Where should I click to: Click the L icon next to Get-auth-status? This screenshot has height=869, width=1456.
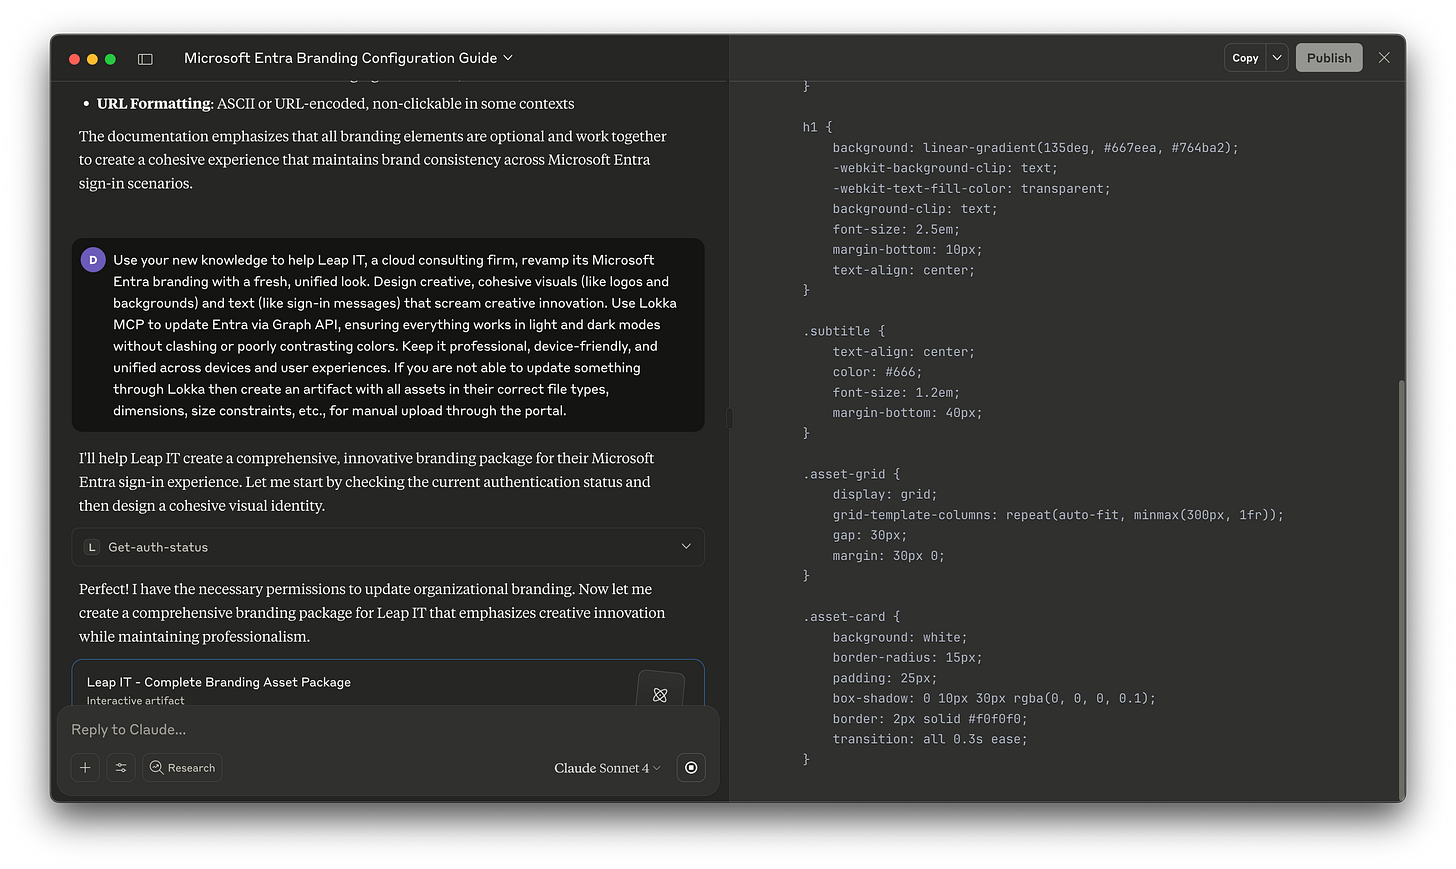click(92, 547)
